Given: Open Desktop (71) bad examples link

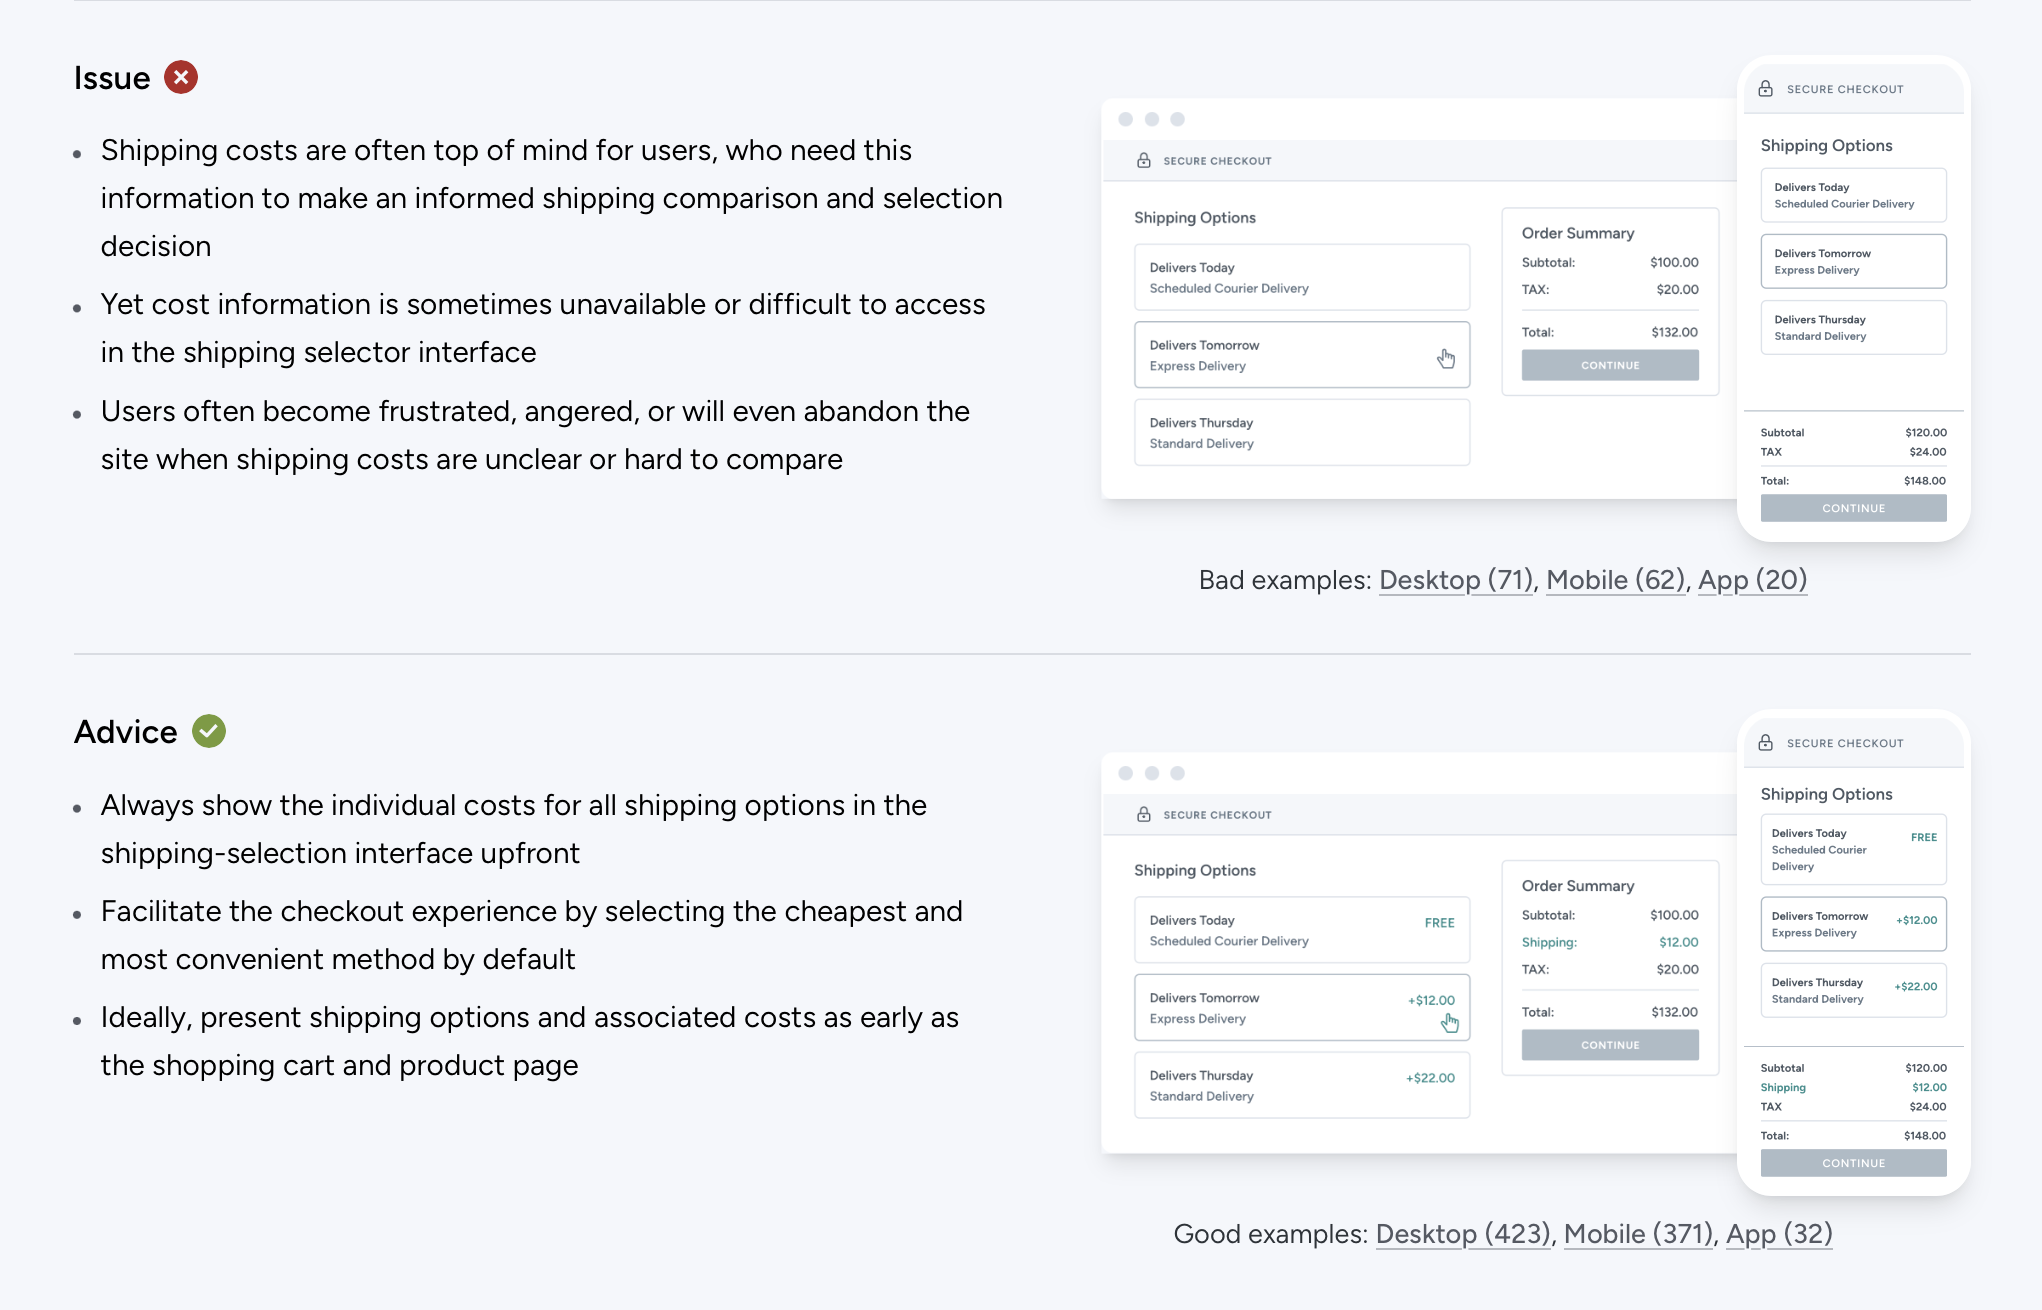Looking at the screenshot, I should (1455, 580).
